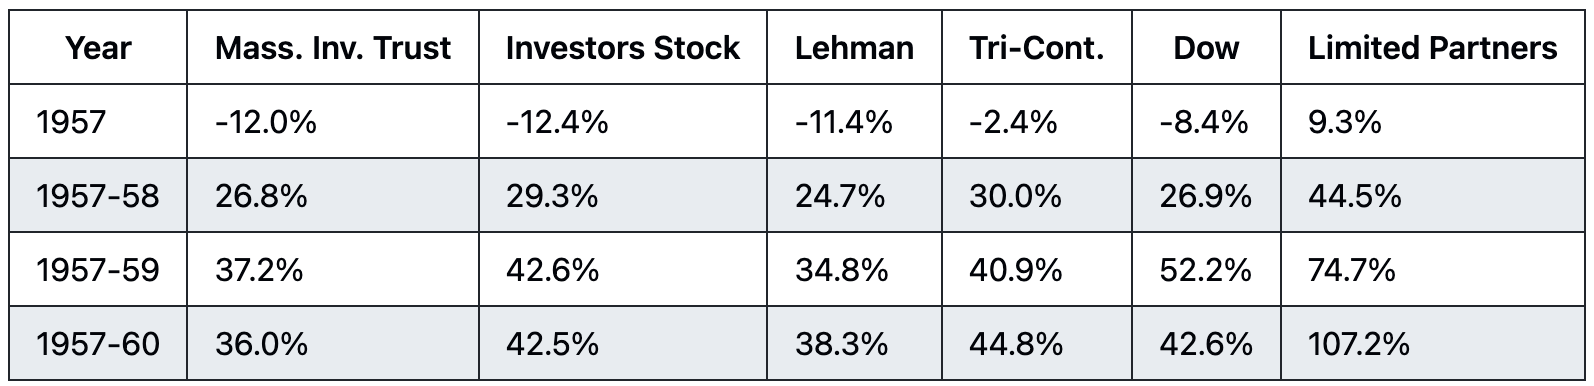Click the 1957-58 row label
This screenshot has height=386, width=1594.
tap(98, 196)
